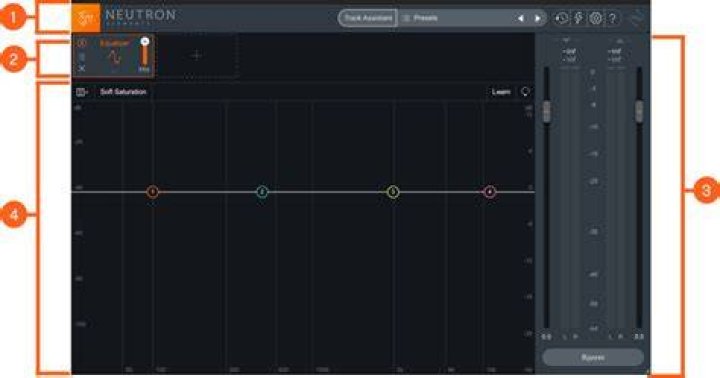Screen dimensions: 720x378
Task: Click the Bypass button
Action: [x=593, y=357]
